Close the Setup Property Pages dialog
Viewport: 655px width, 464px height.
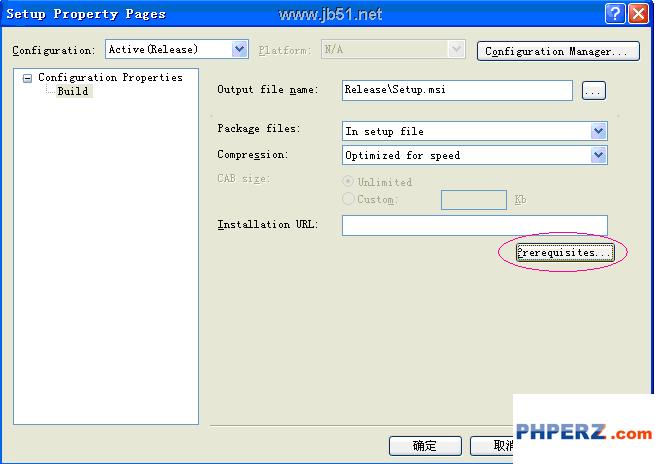pos(638,13)
